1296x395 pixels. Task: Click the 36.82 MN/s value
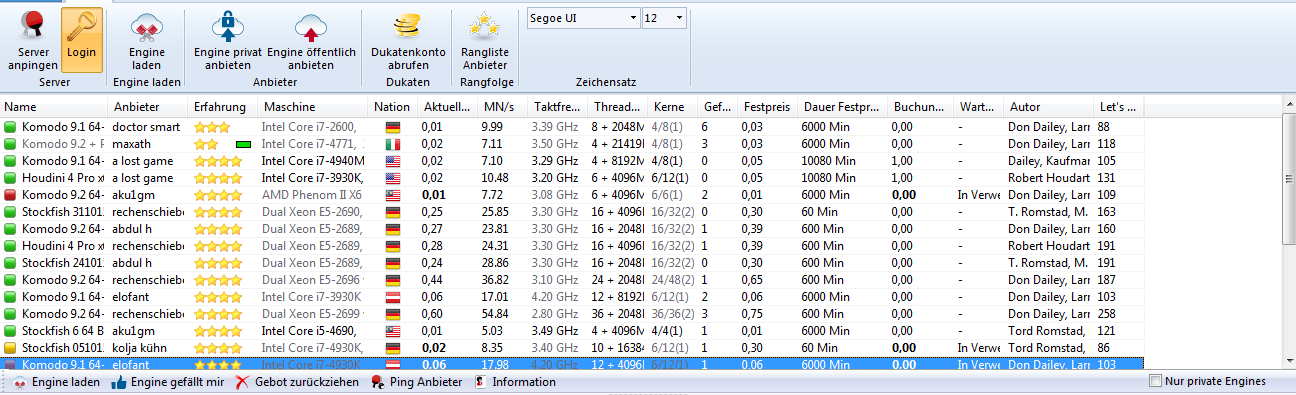497,280
